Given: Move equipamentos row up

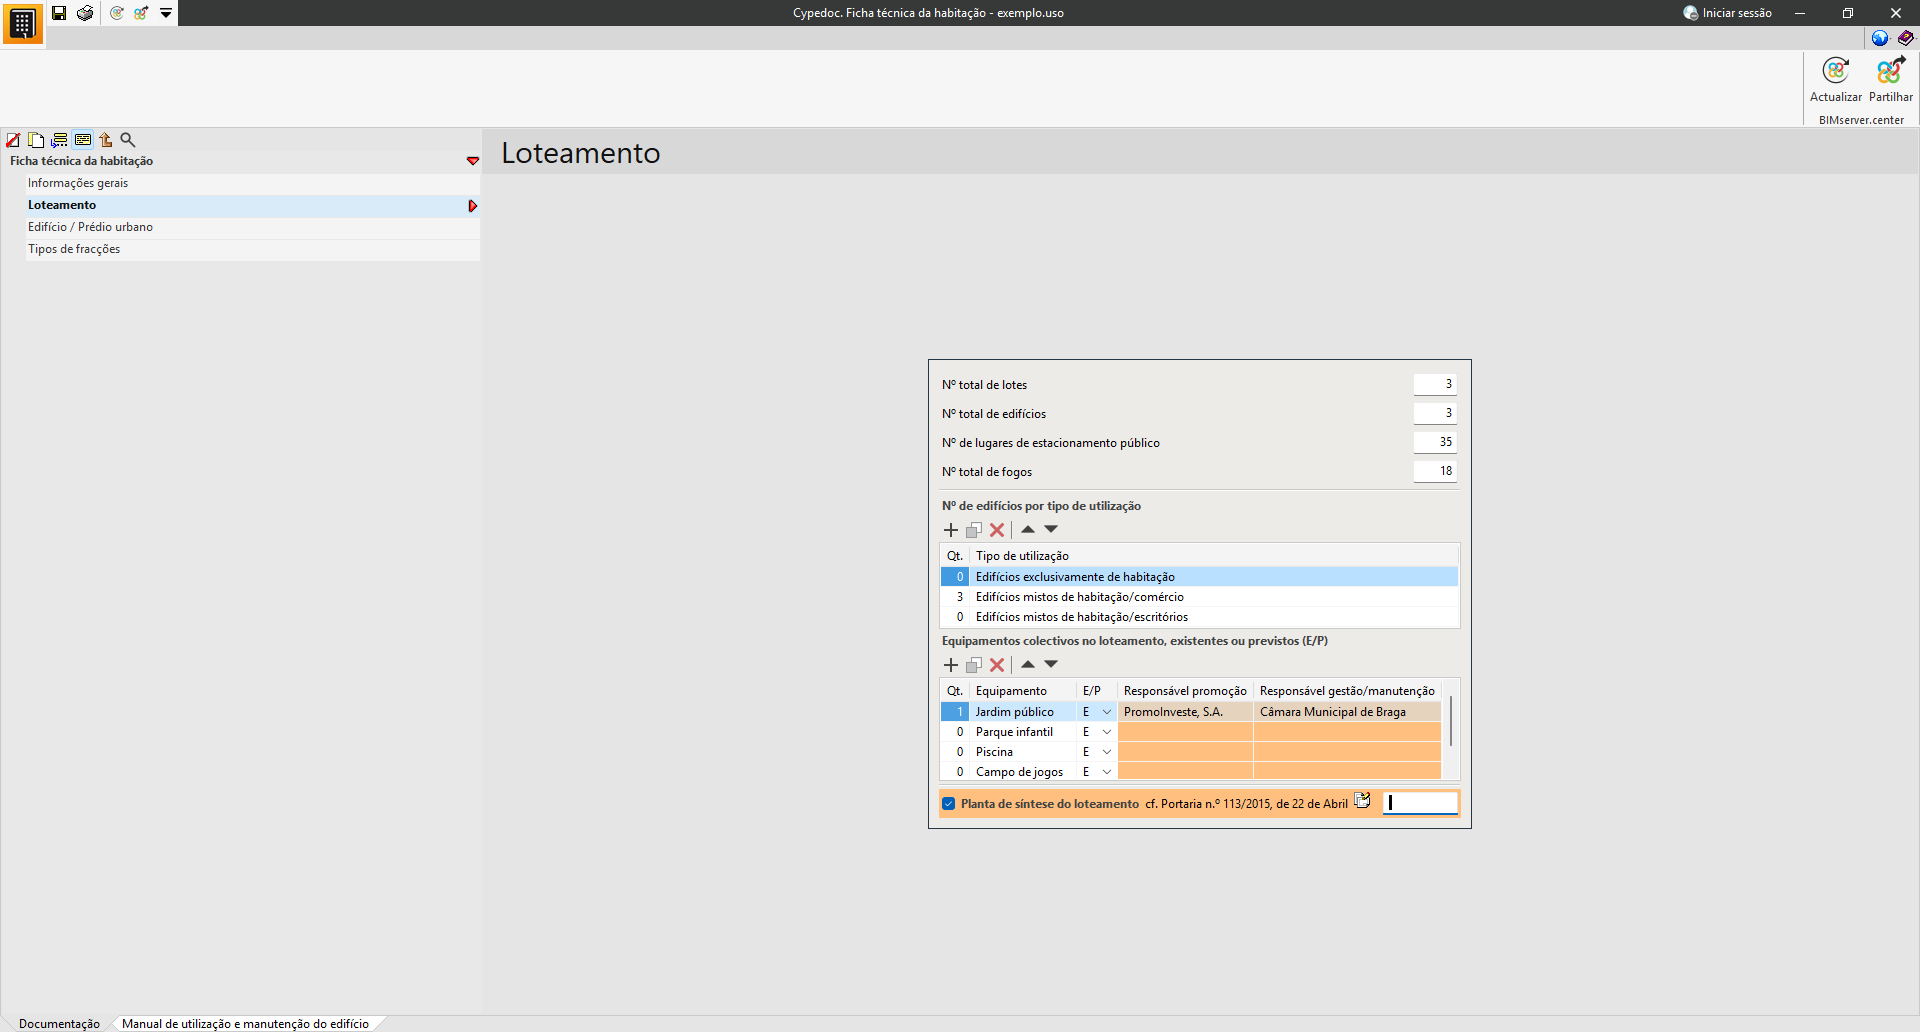Looking at the screenshot, I should point(1028,664).
